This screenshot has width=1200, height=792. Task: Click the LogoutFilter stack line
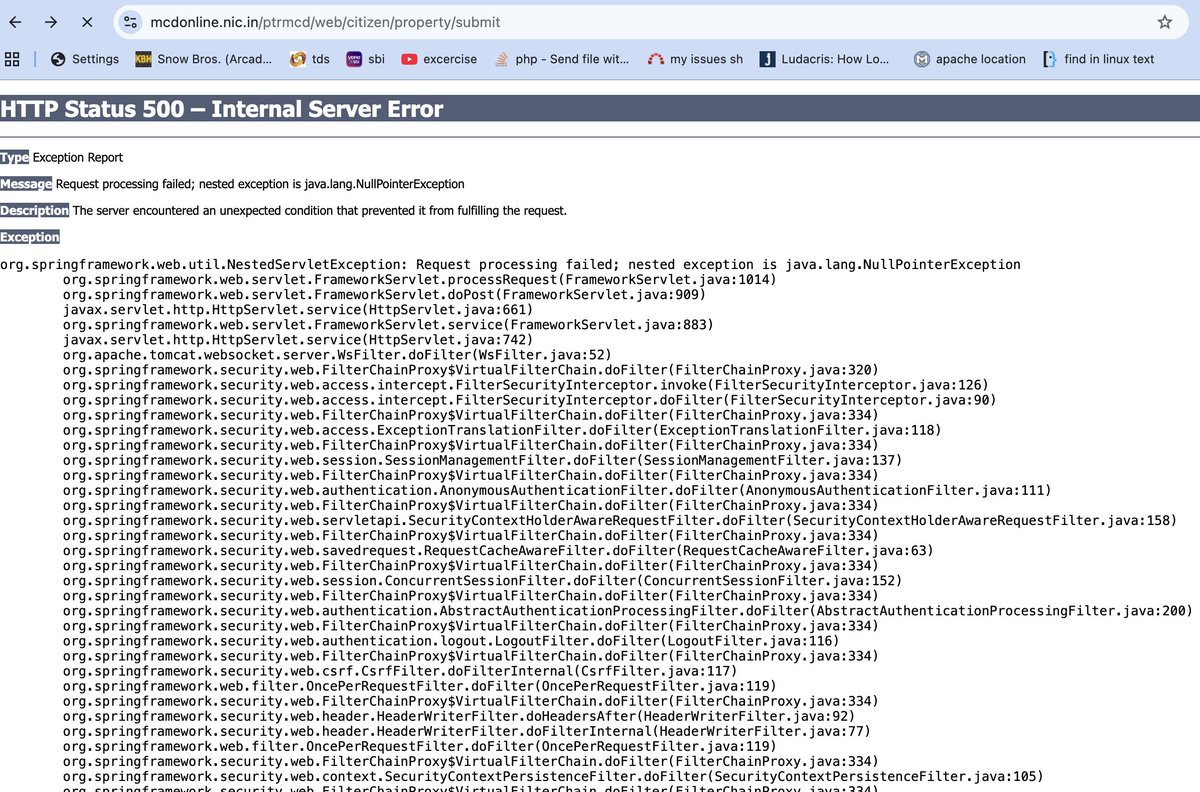click(x=450, y=641)
